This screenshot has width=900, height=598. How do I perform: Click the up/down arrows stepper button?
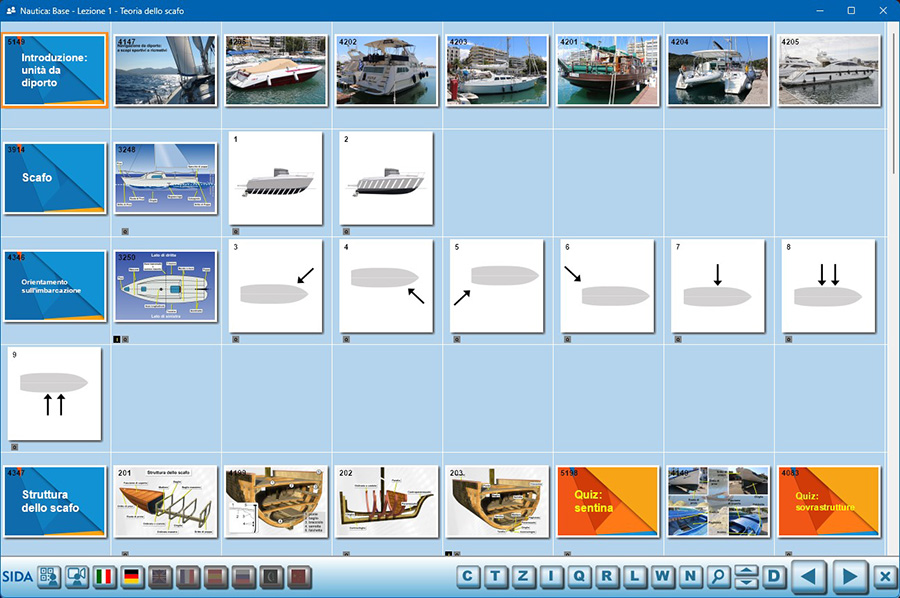[x=746, y=576]
